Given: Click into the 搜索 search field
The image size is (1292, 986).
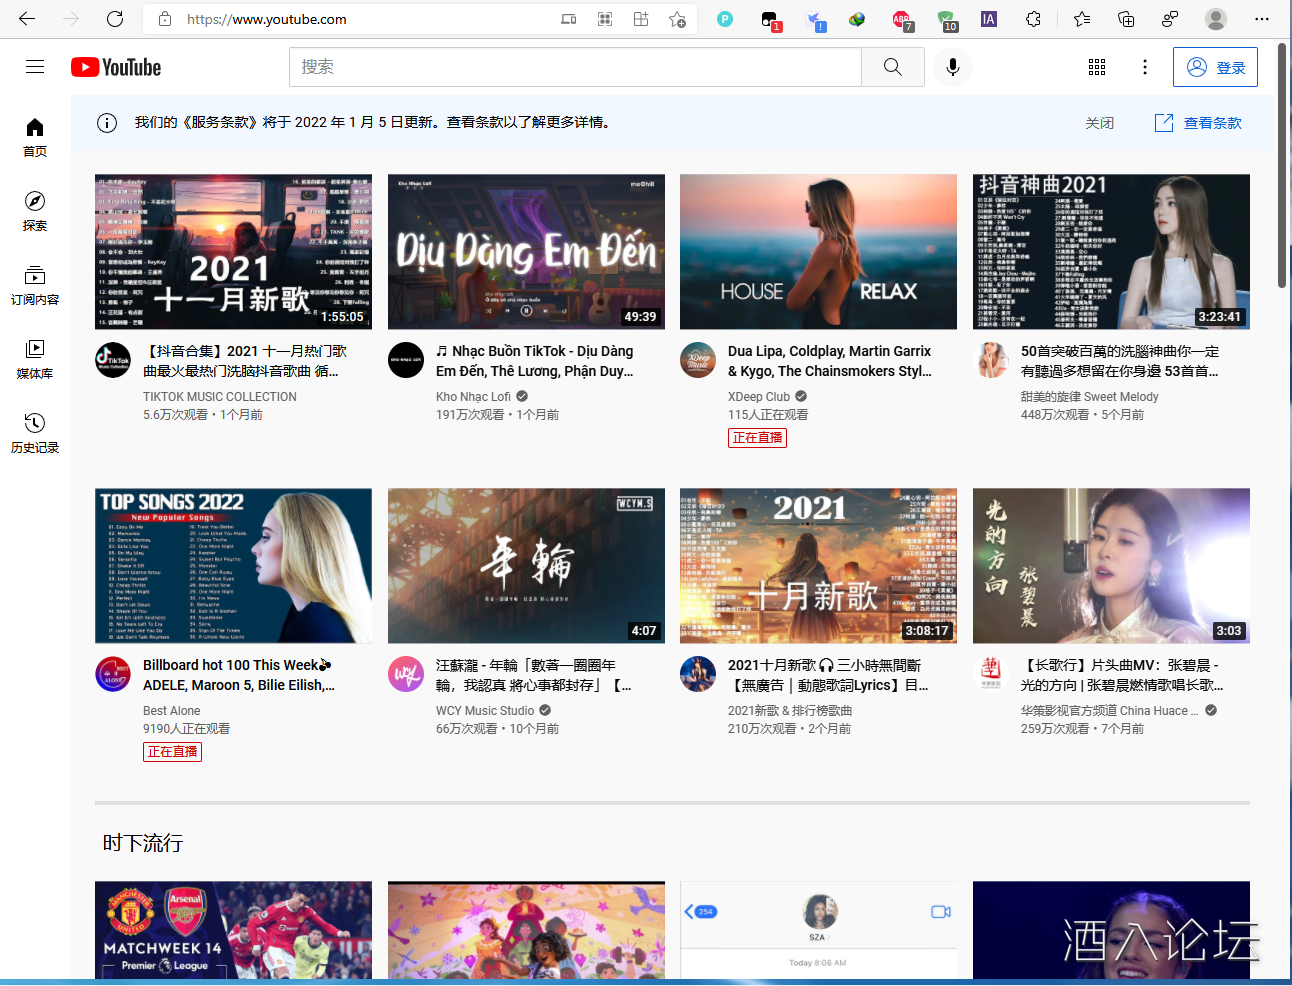Looking at the screenshot, I should (x=575, y=67).
